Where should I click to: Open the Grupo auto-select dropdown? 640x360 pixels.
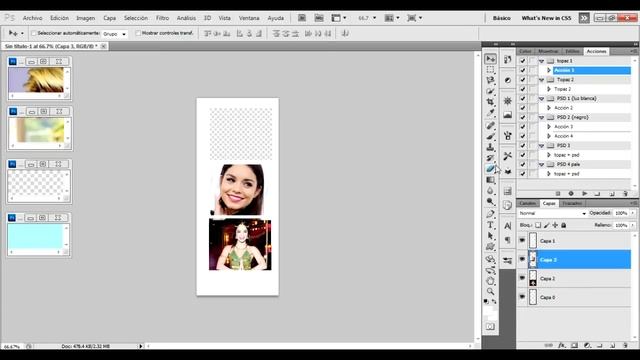115,34
